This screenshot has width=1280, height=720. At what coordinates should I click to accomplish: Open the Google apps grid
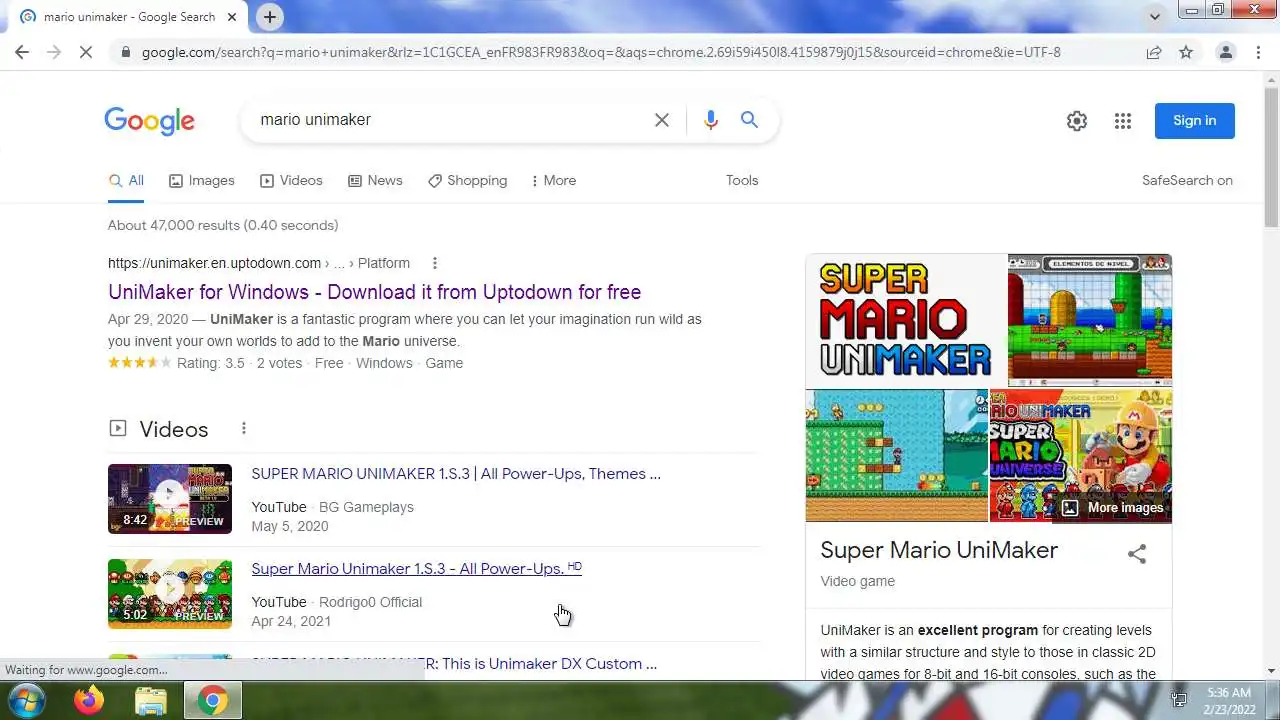coord(1123,121)
